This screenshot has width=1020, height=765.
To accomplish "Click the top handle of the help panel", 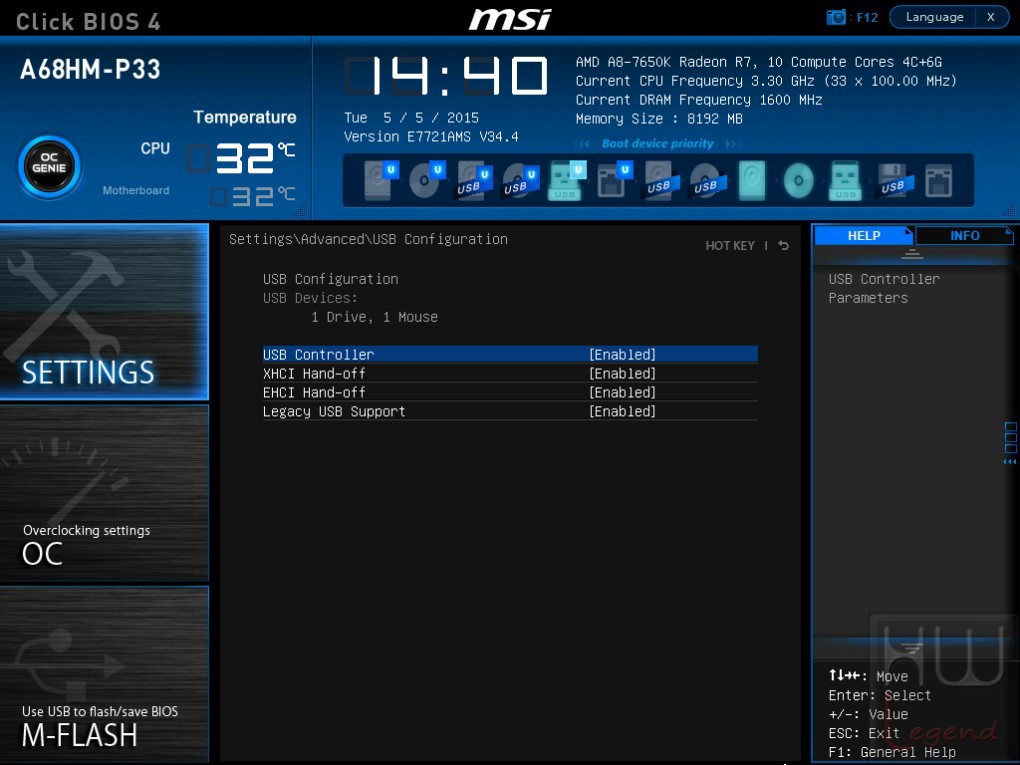I will [x=912, y=254].
